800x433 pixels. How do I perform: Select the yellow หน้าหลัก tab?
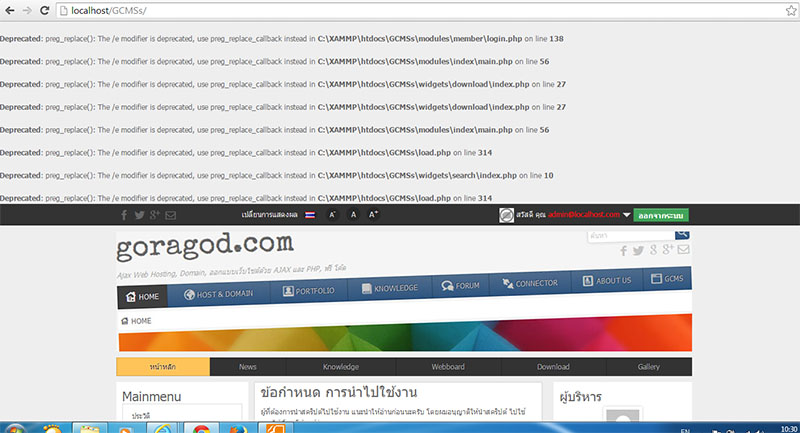pyautogui.click(x=163, y=367)
